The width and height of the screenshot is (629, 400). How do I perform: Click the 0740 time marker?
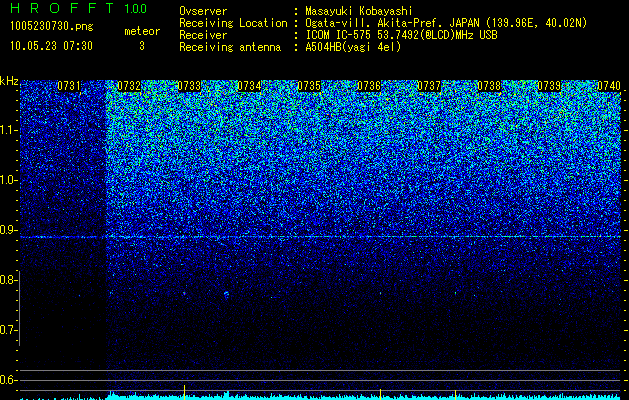[x=609, y=86]
